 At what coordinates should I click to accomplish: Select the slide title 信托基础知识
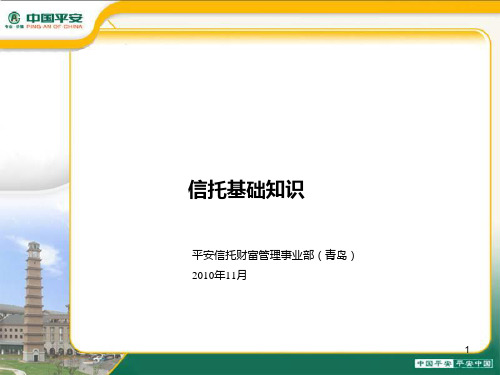246,189
